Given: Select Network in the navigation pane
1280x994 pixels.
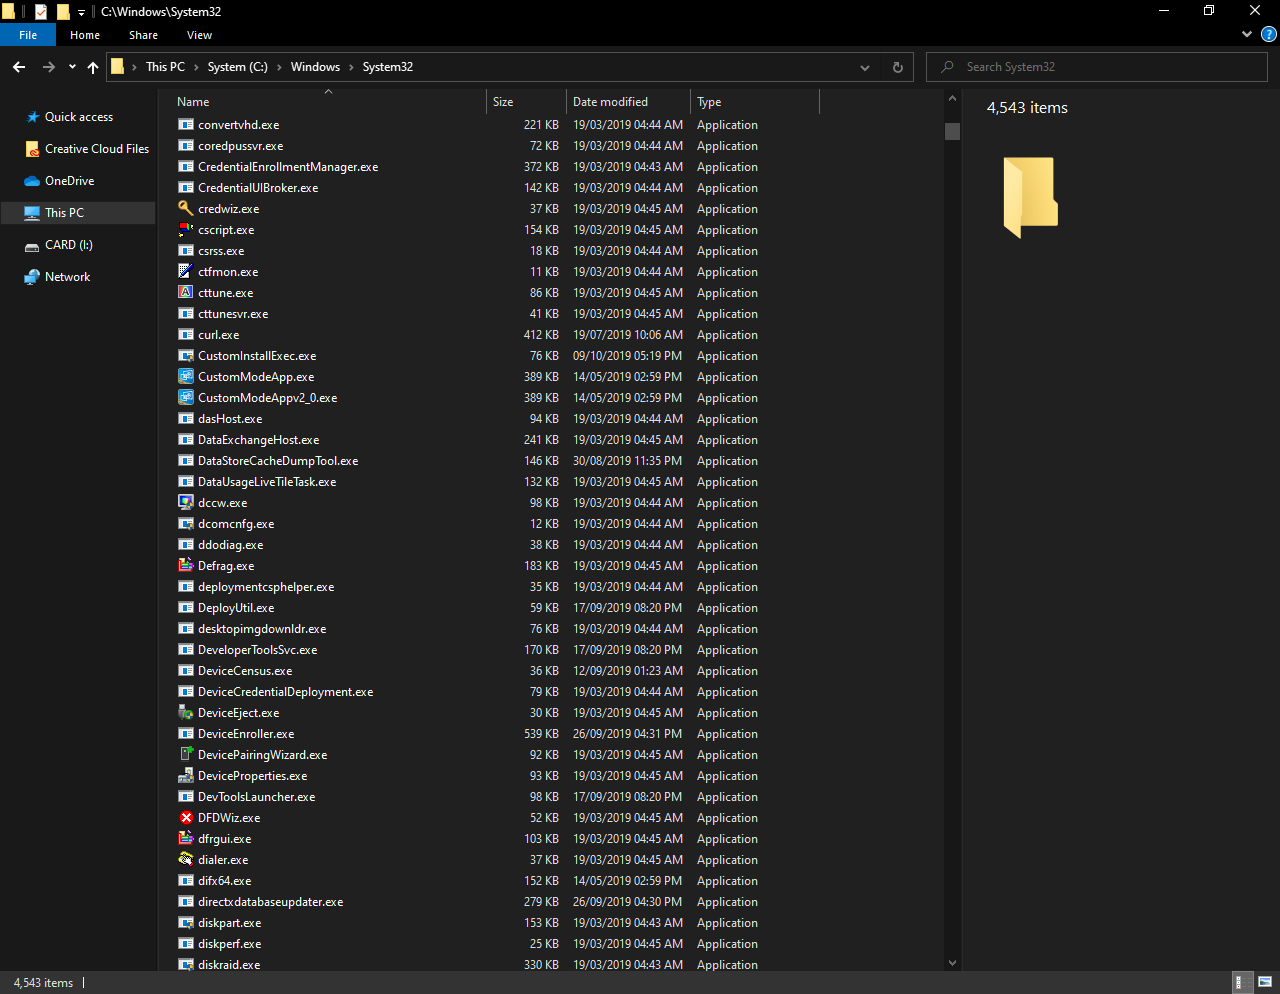Looking at the screenshot, I should pyautogui.click(x=67, y=277).
